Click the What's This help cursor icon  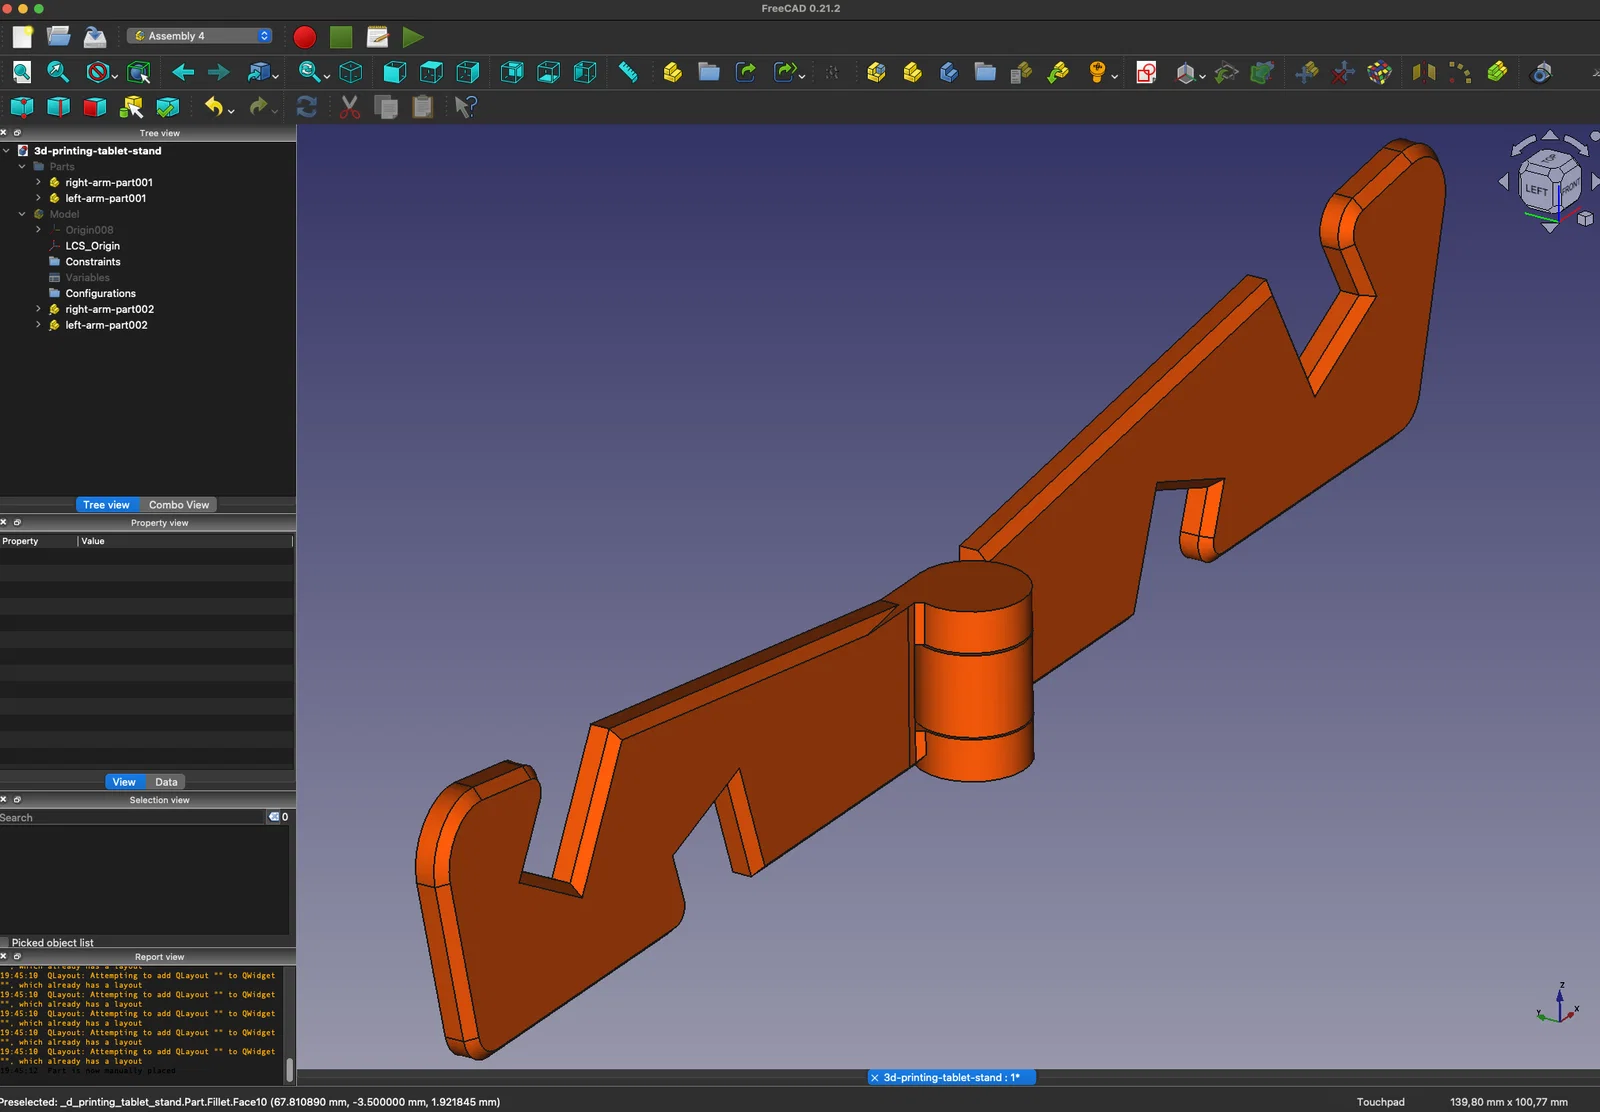(465, 107)
